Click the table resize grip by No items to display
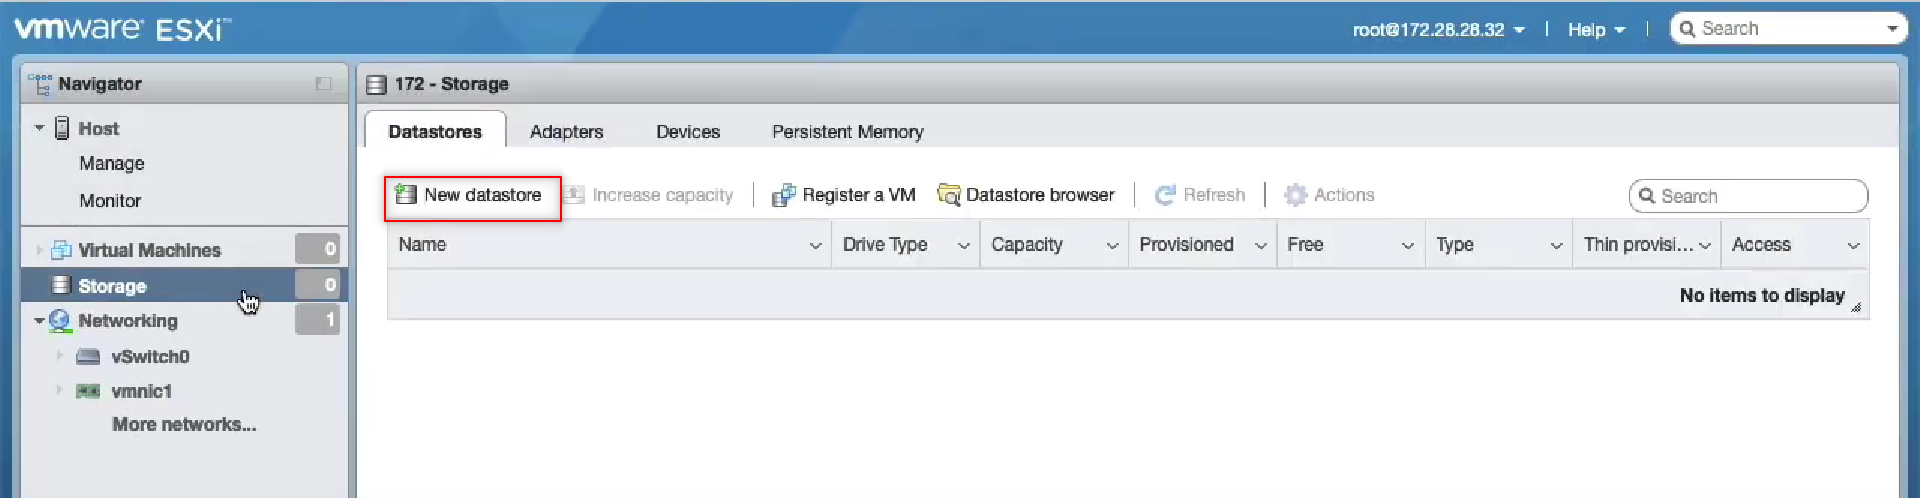1920x498 pixels. (x=1856, y=307)
